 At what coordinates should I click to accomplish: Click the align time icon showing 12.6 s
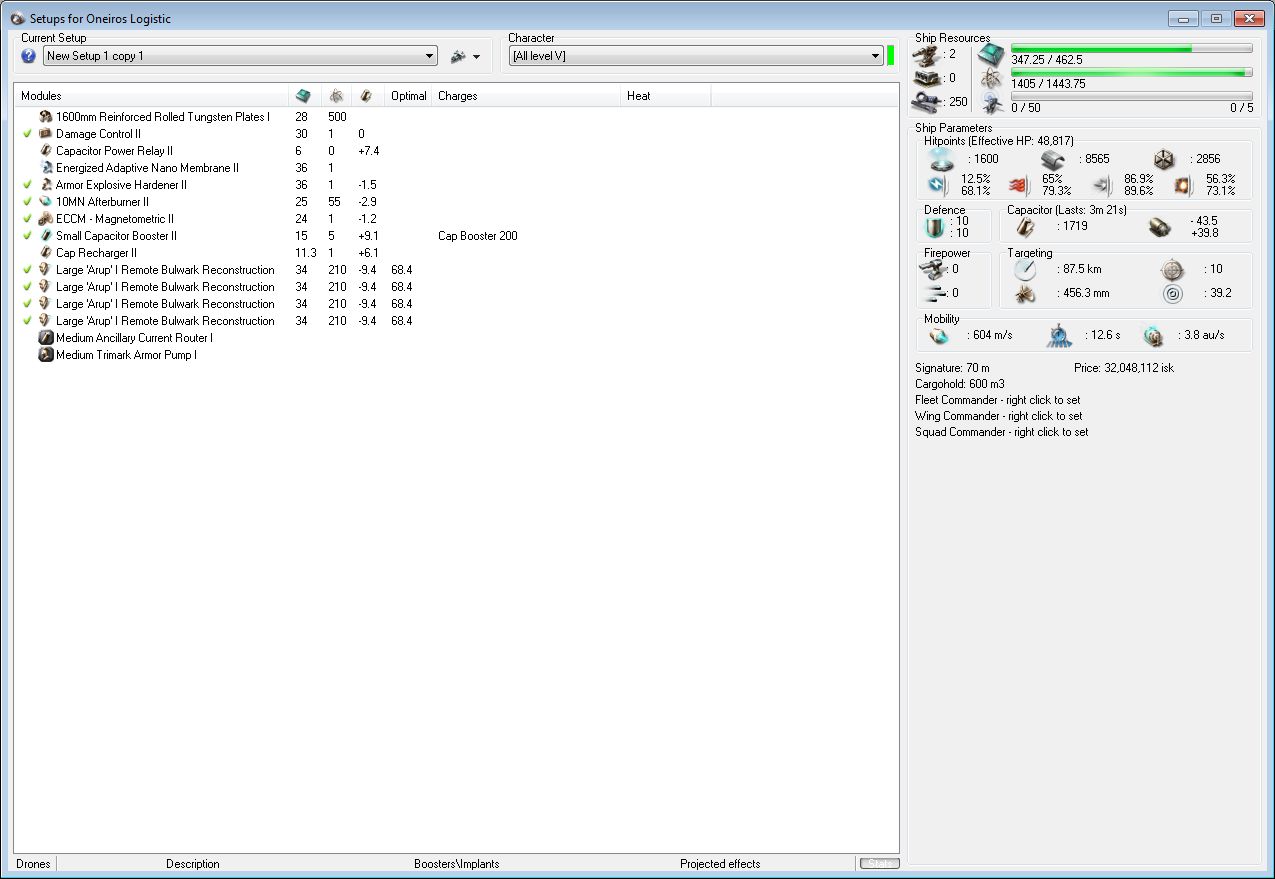1059,335
